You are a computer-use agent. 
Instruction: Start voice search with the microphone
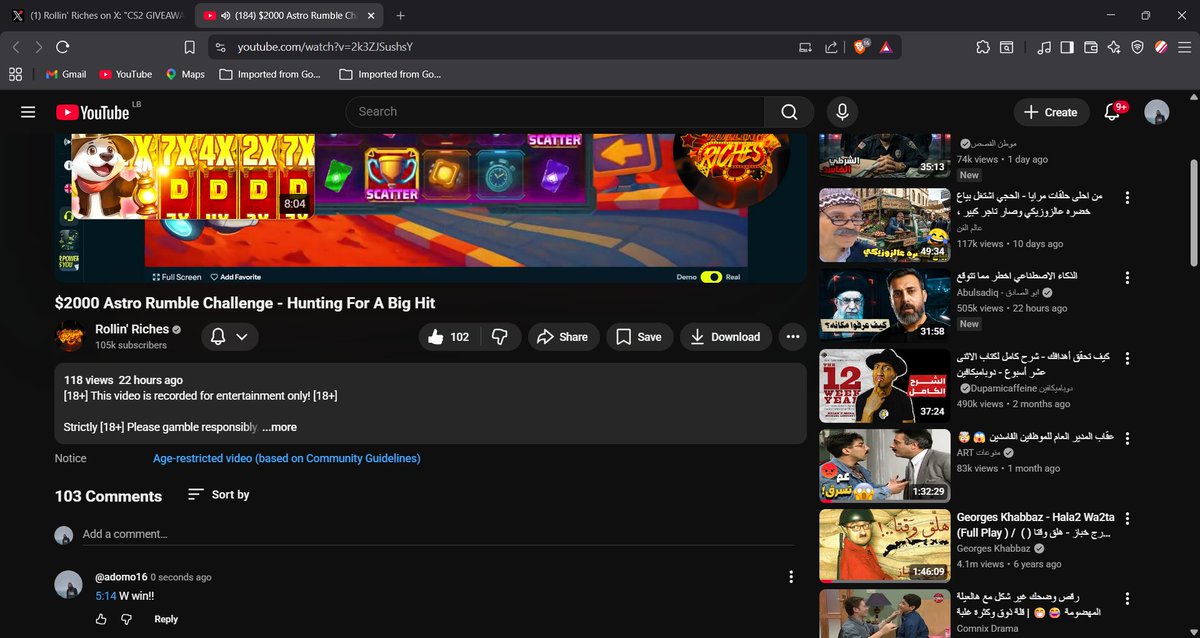click(842, 112)
